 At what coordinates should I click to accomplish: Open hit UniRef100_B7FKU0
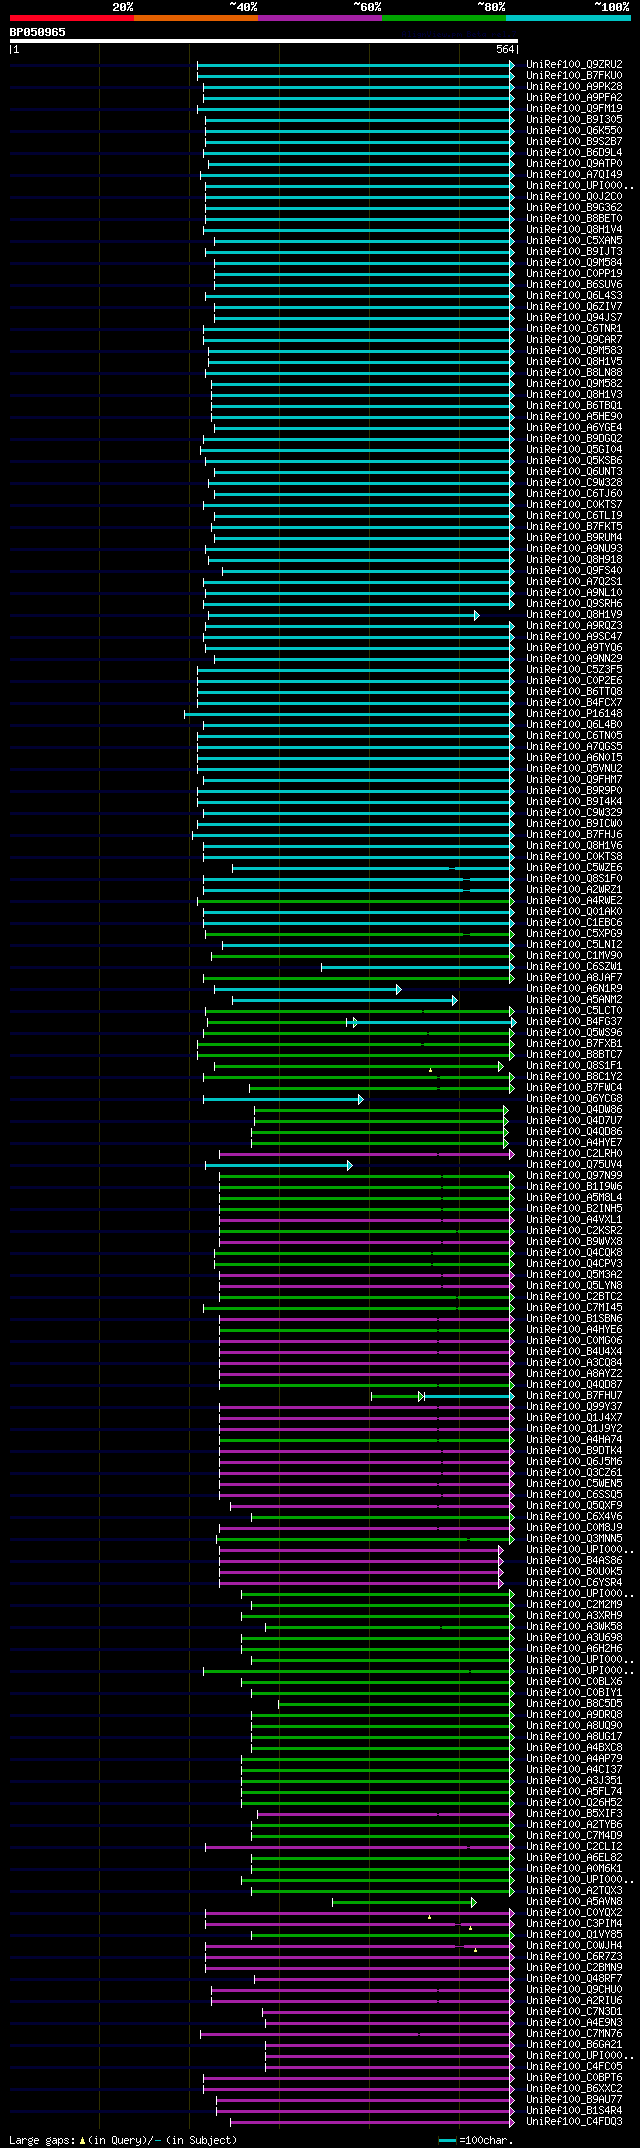tap(574, 75)
